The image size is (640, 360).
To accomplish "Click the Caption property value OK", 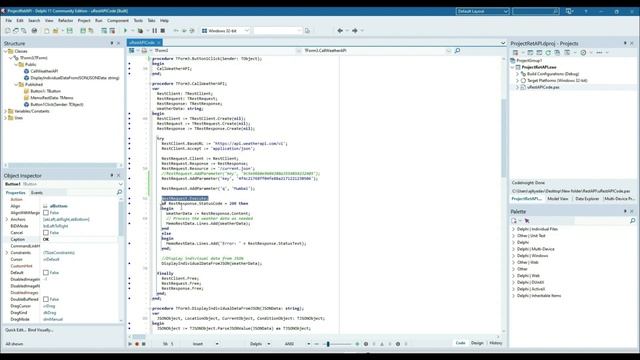I will (80, 239).
